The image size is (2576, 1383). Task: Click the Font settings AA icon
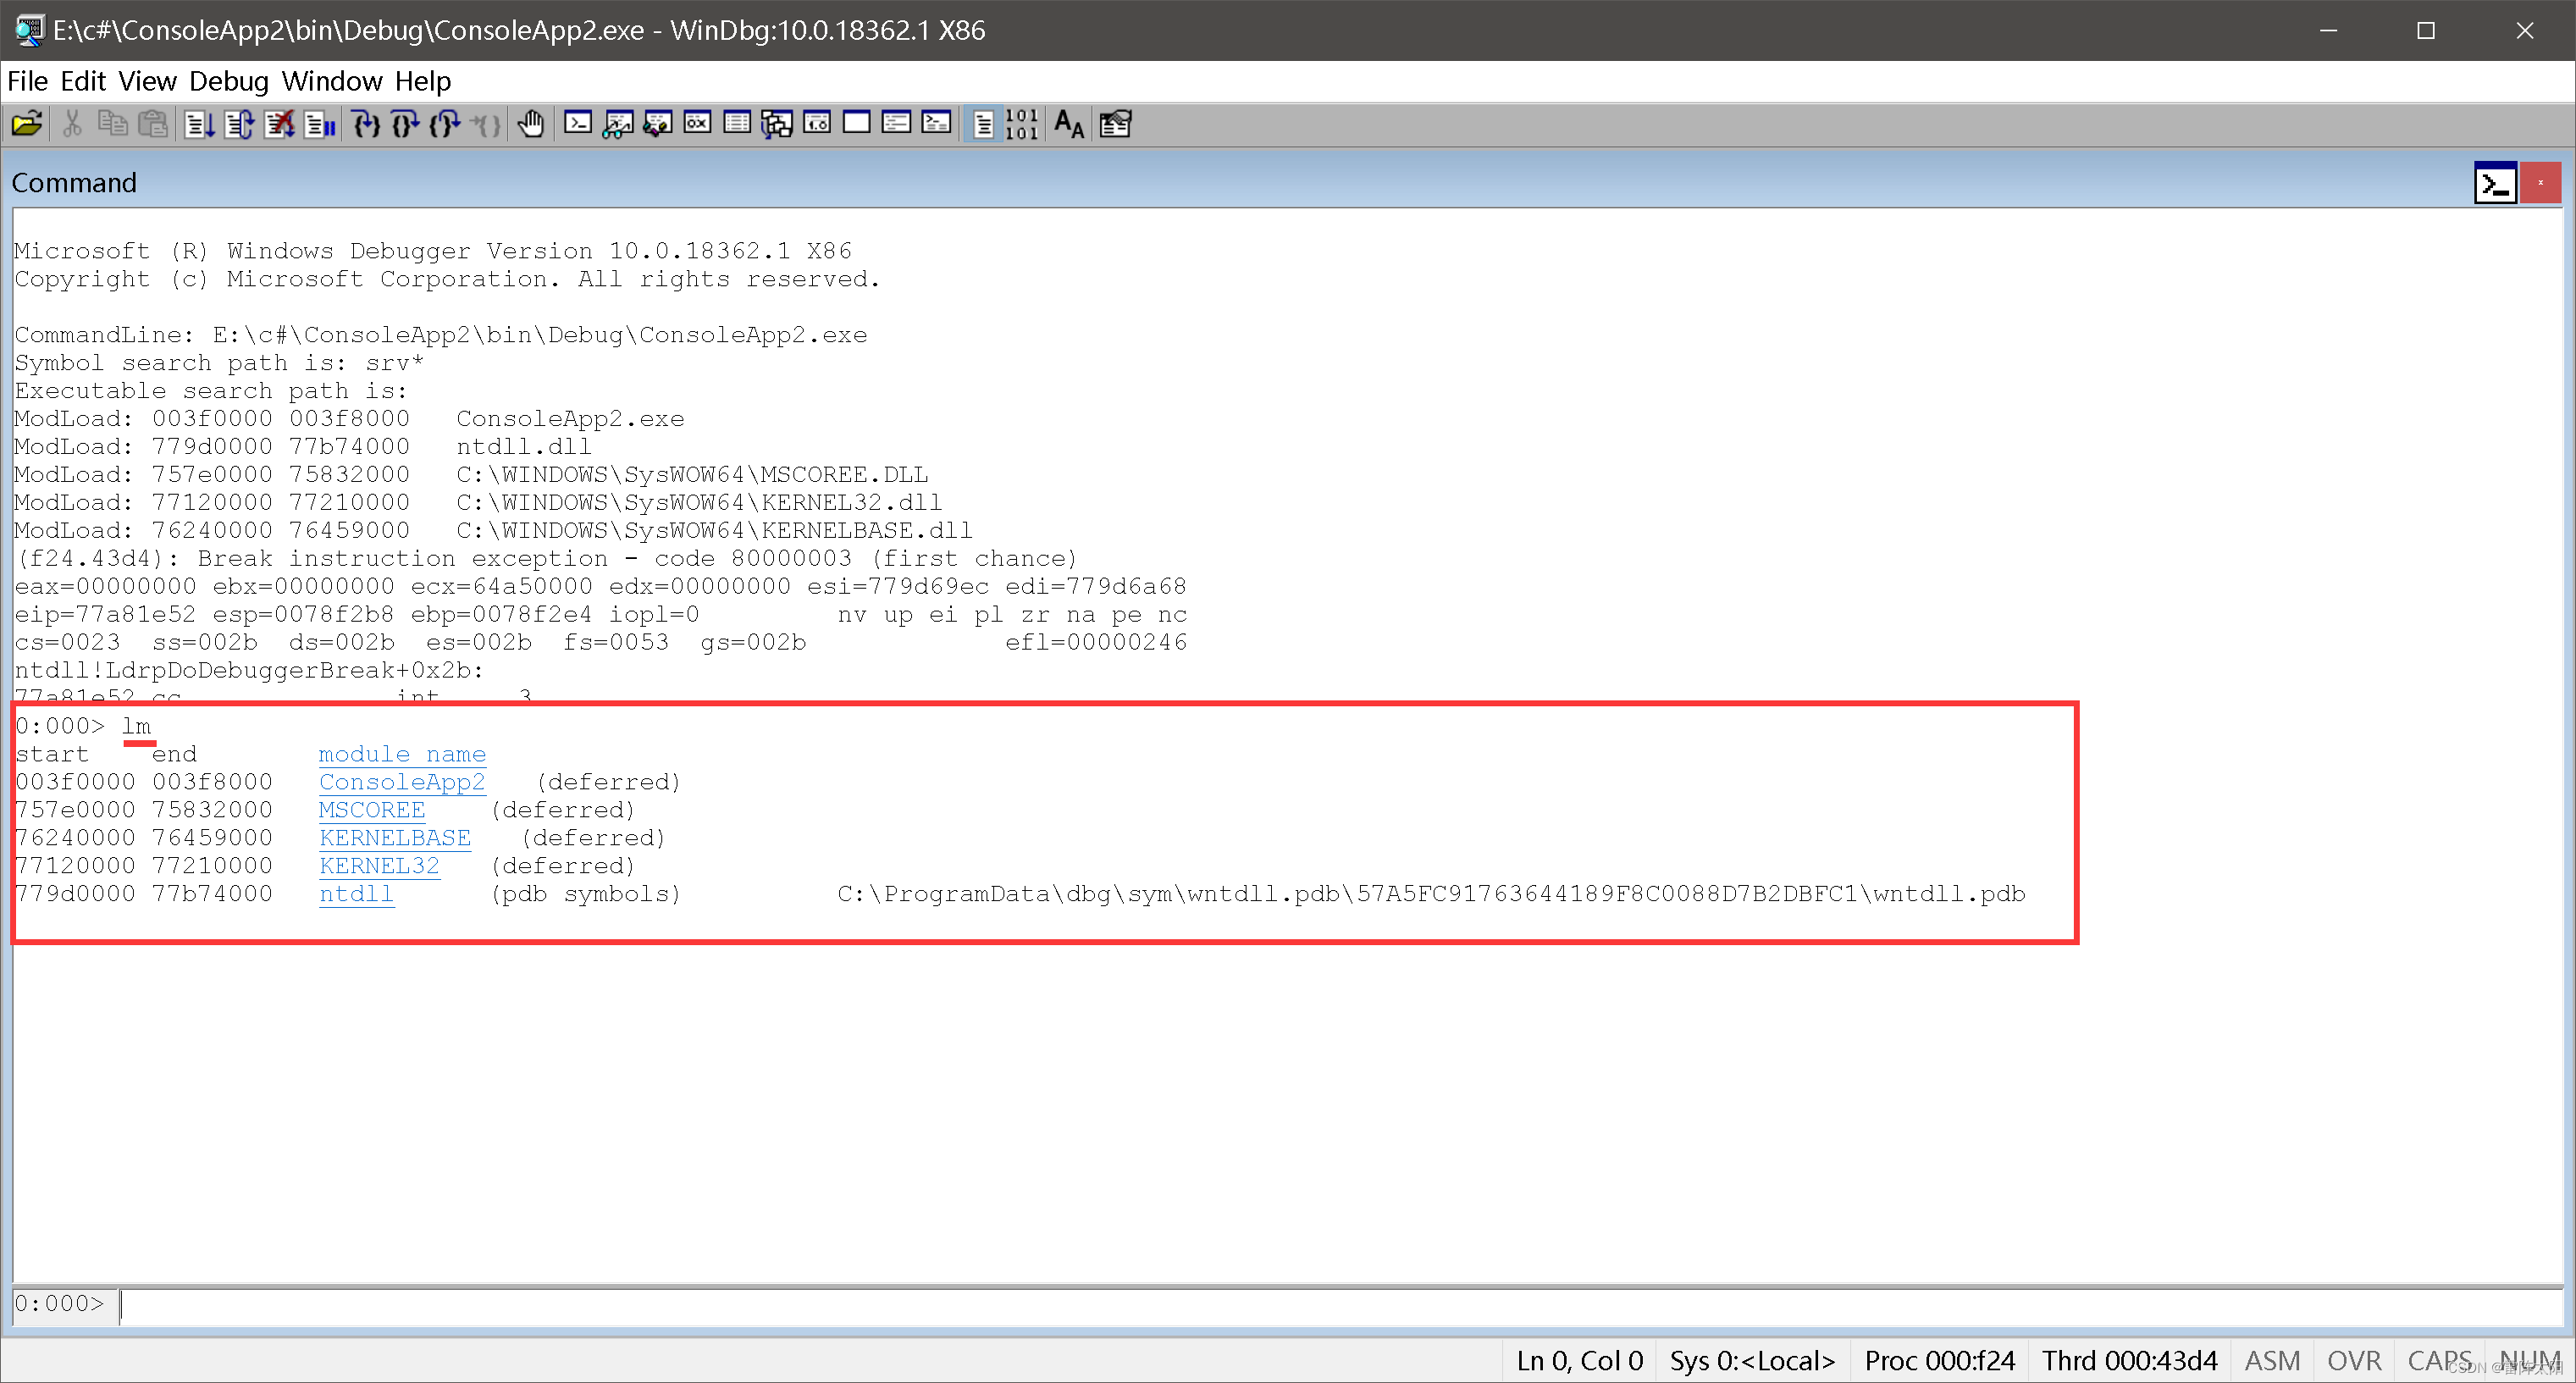click(1067, 124)
